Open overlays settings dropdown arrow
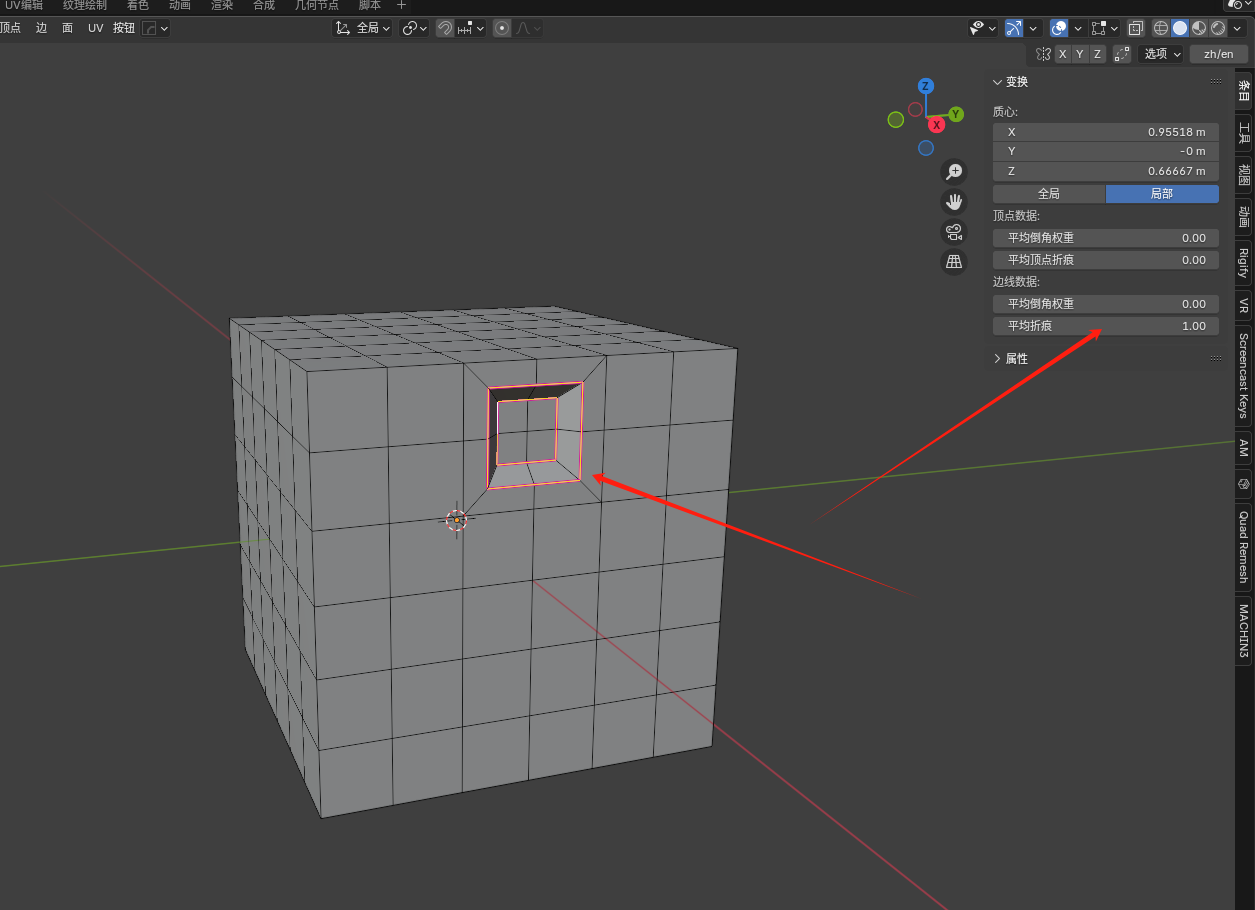Image resolution: width=1255 pixels, height=910 pixels. (x=1078, y=28)
